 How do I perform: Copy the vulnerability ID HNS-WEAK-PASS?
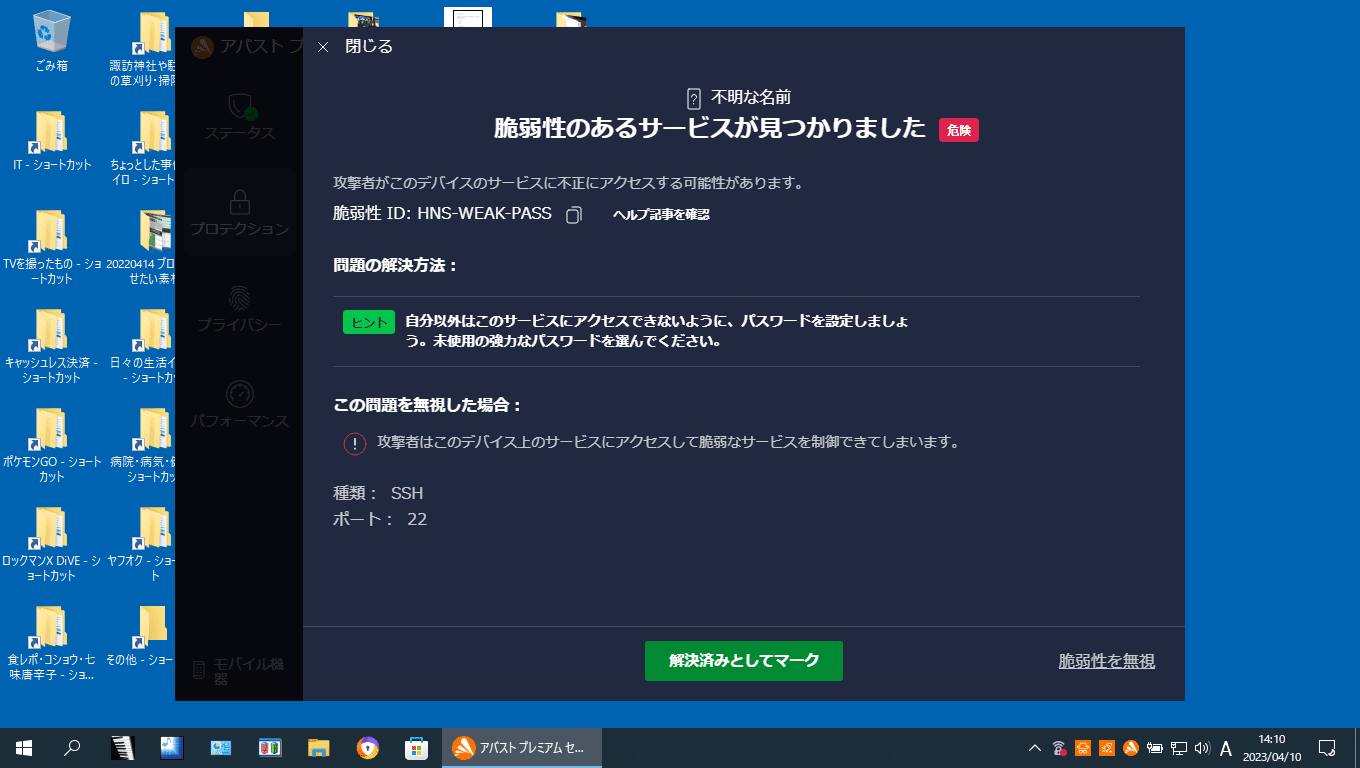point(574,215)
